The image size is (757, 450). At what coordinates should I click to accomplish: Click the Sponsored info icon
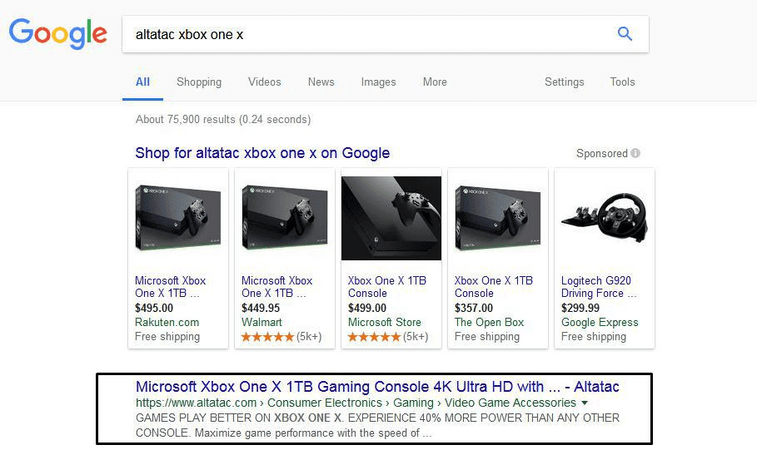point(635,154)
